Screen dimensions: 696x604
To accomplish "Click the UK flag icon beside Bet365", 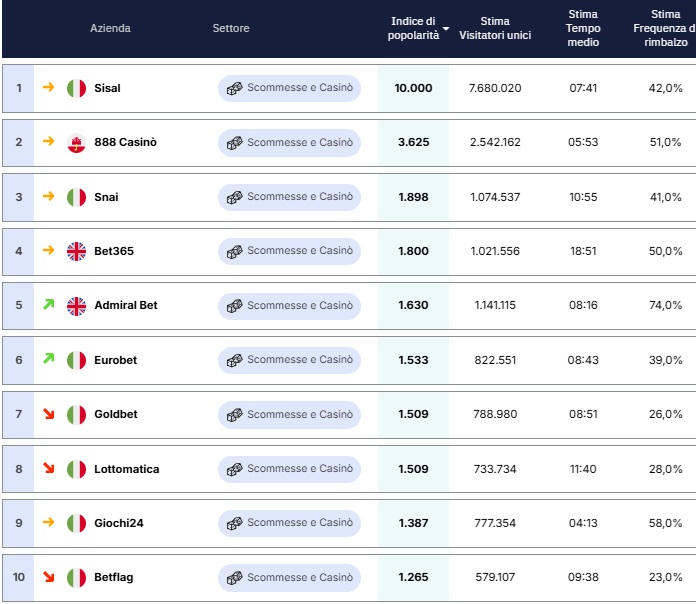I will coord(76,251).
